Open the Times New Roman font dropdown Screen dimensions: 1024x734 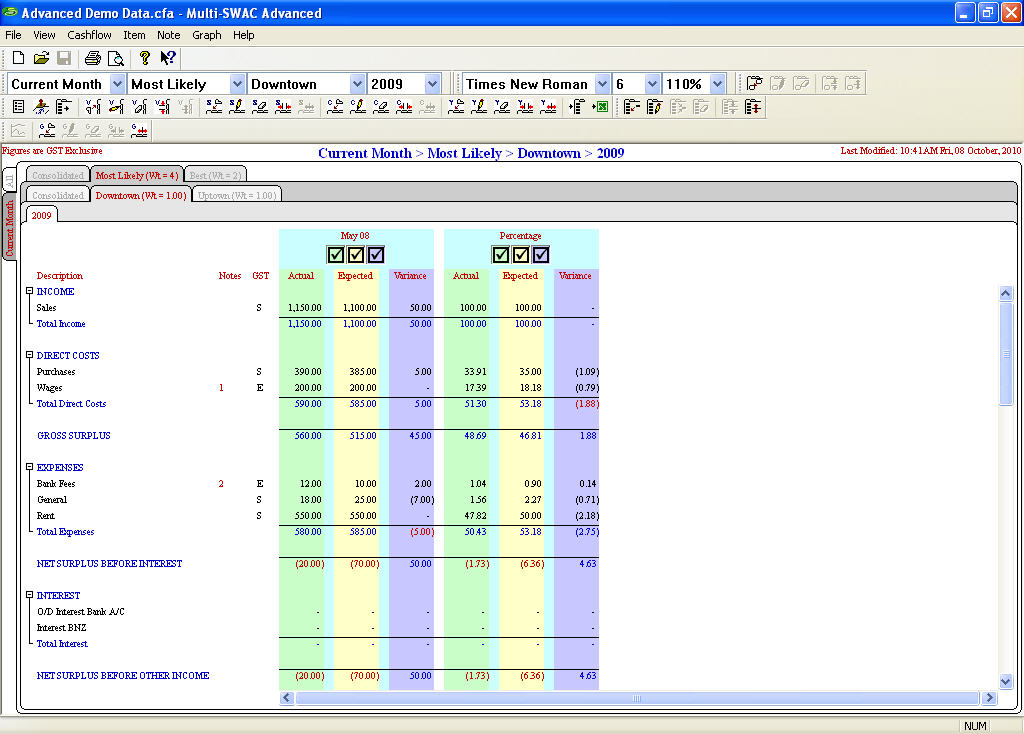(x=602, y=84)
